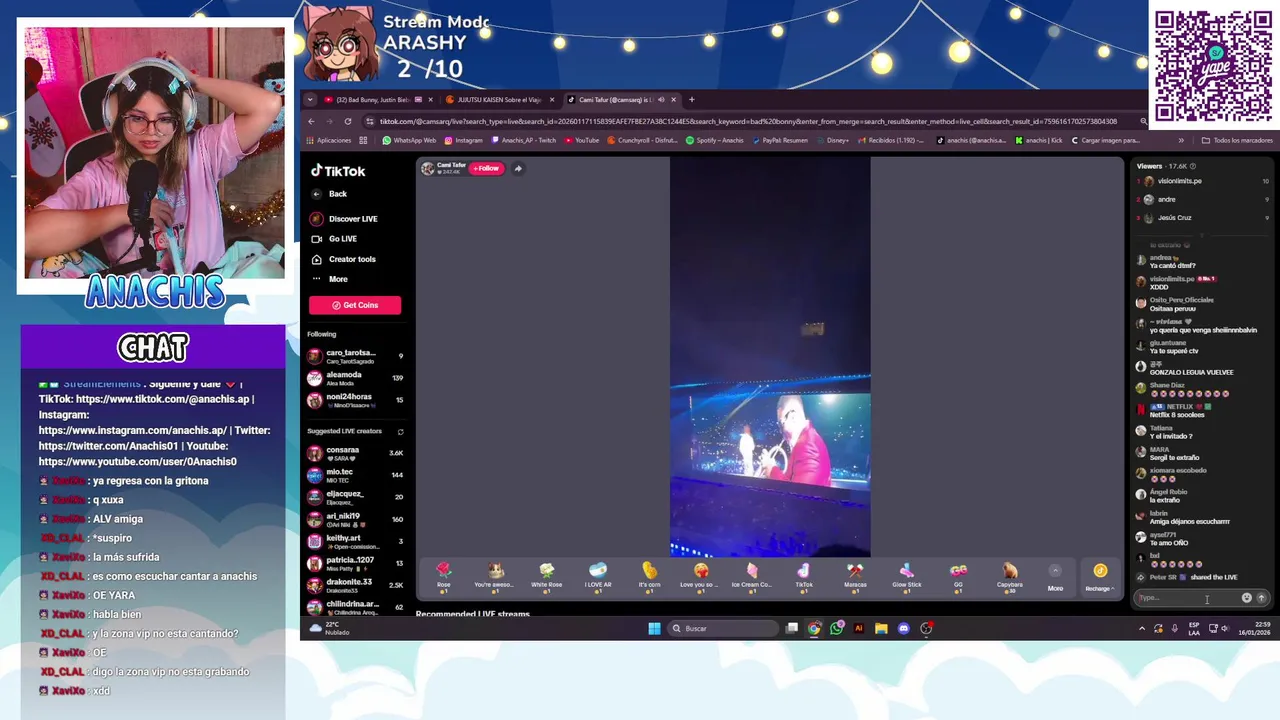Viewport: 1280px width, 720px height.
Task: Close the Cami Tafur TikTok tab
Action: coord(673,100)
